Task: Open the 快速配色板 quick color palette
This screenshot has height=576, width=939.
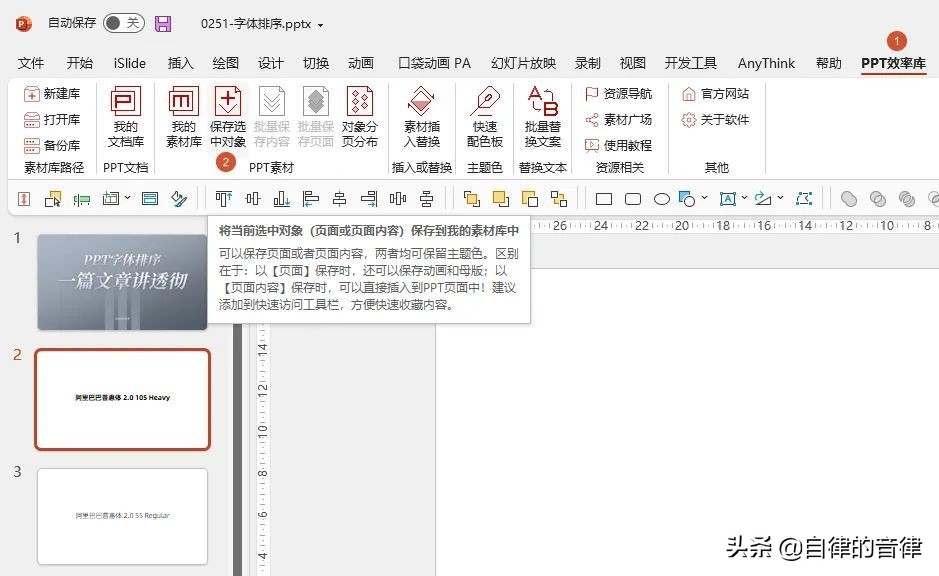Action: tap(484, 117)
